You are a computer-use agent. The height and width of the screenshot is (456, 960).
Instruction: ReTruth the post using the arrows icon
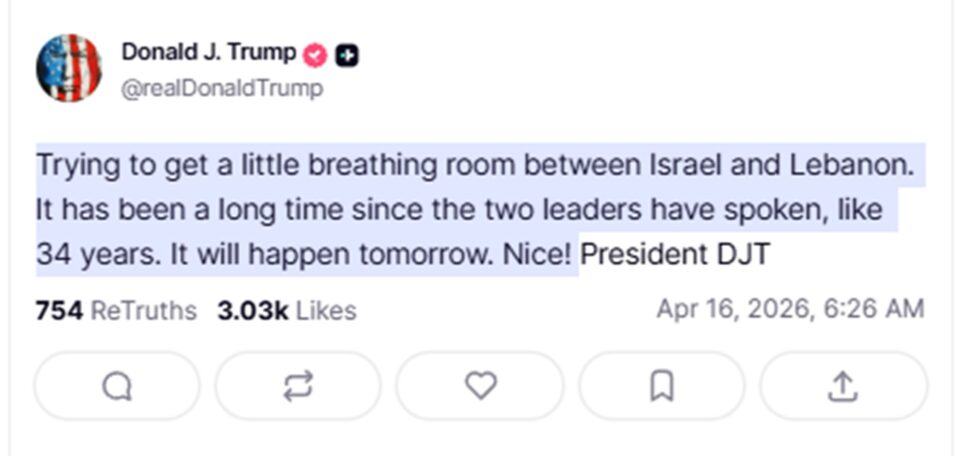coord(298,386)
